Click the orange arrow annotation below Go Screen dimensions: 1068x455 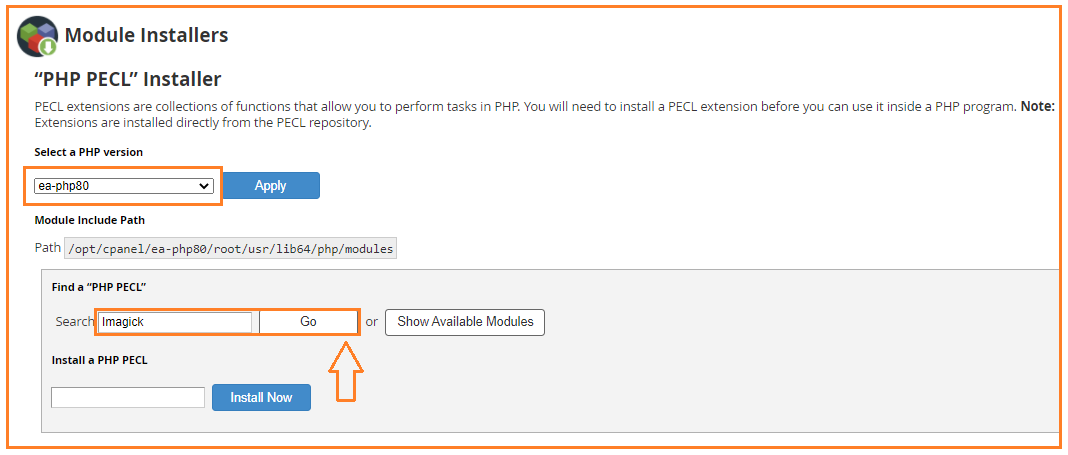point(346,371)
